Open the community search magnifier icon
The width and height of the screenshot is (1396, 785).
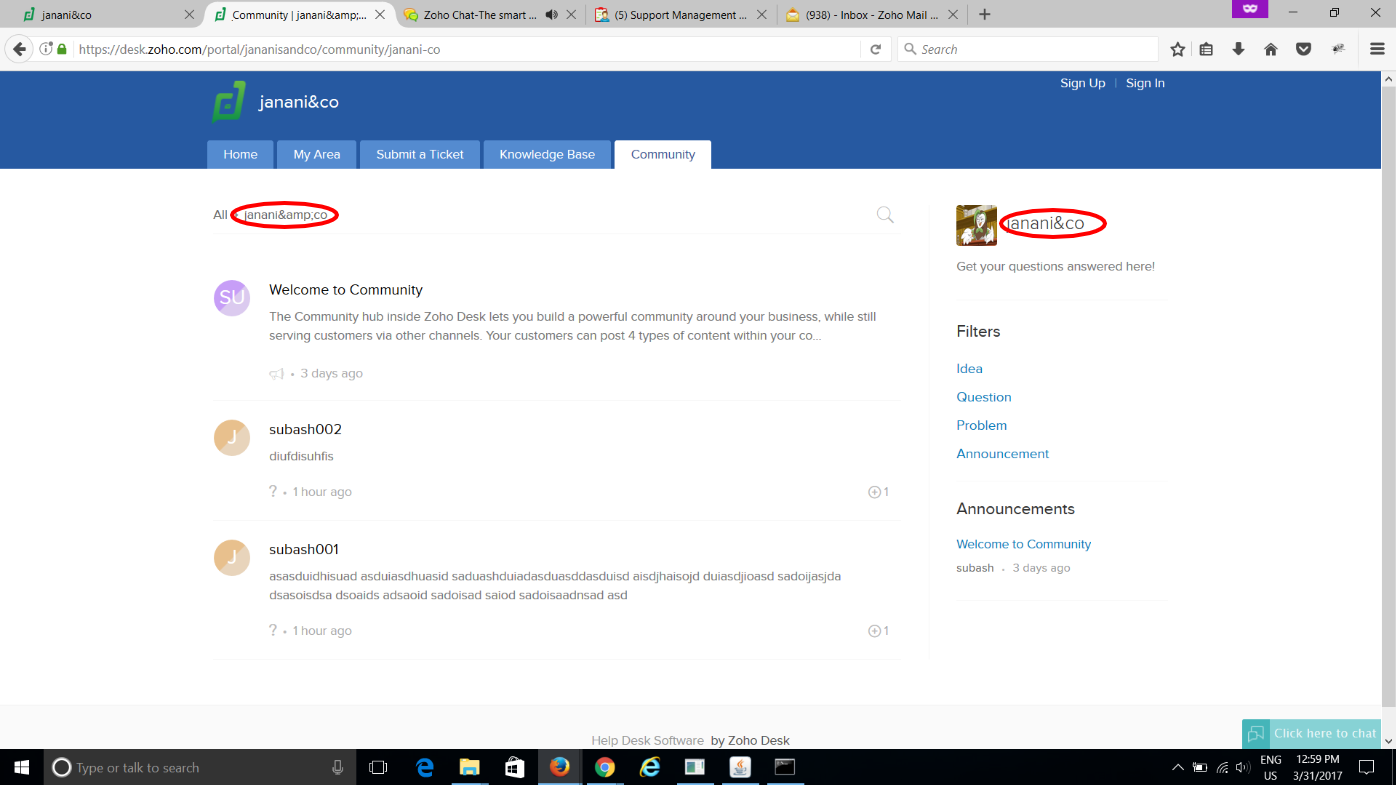[x=885, y=214]
